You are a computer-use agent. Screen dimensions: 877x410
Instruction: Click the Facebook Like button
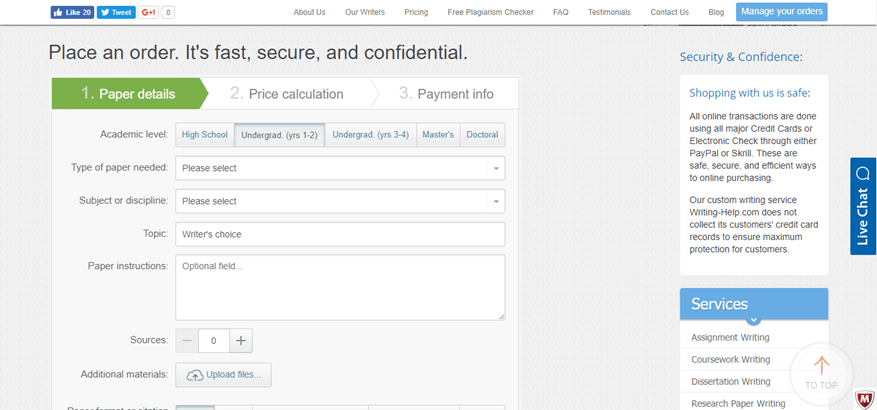(72, 12)
